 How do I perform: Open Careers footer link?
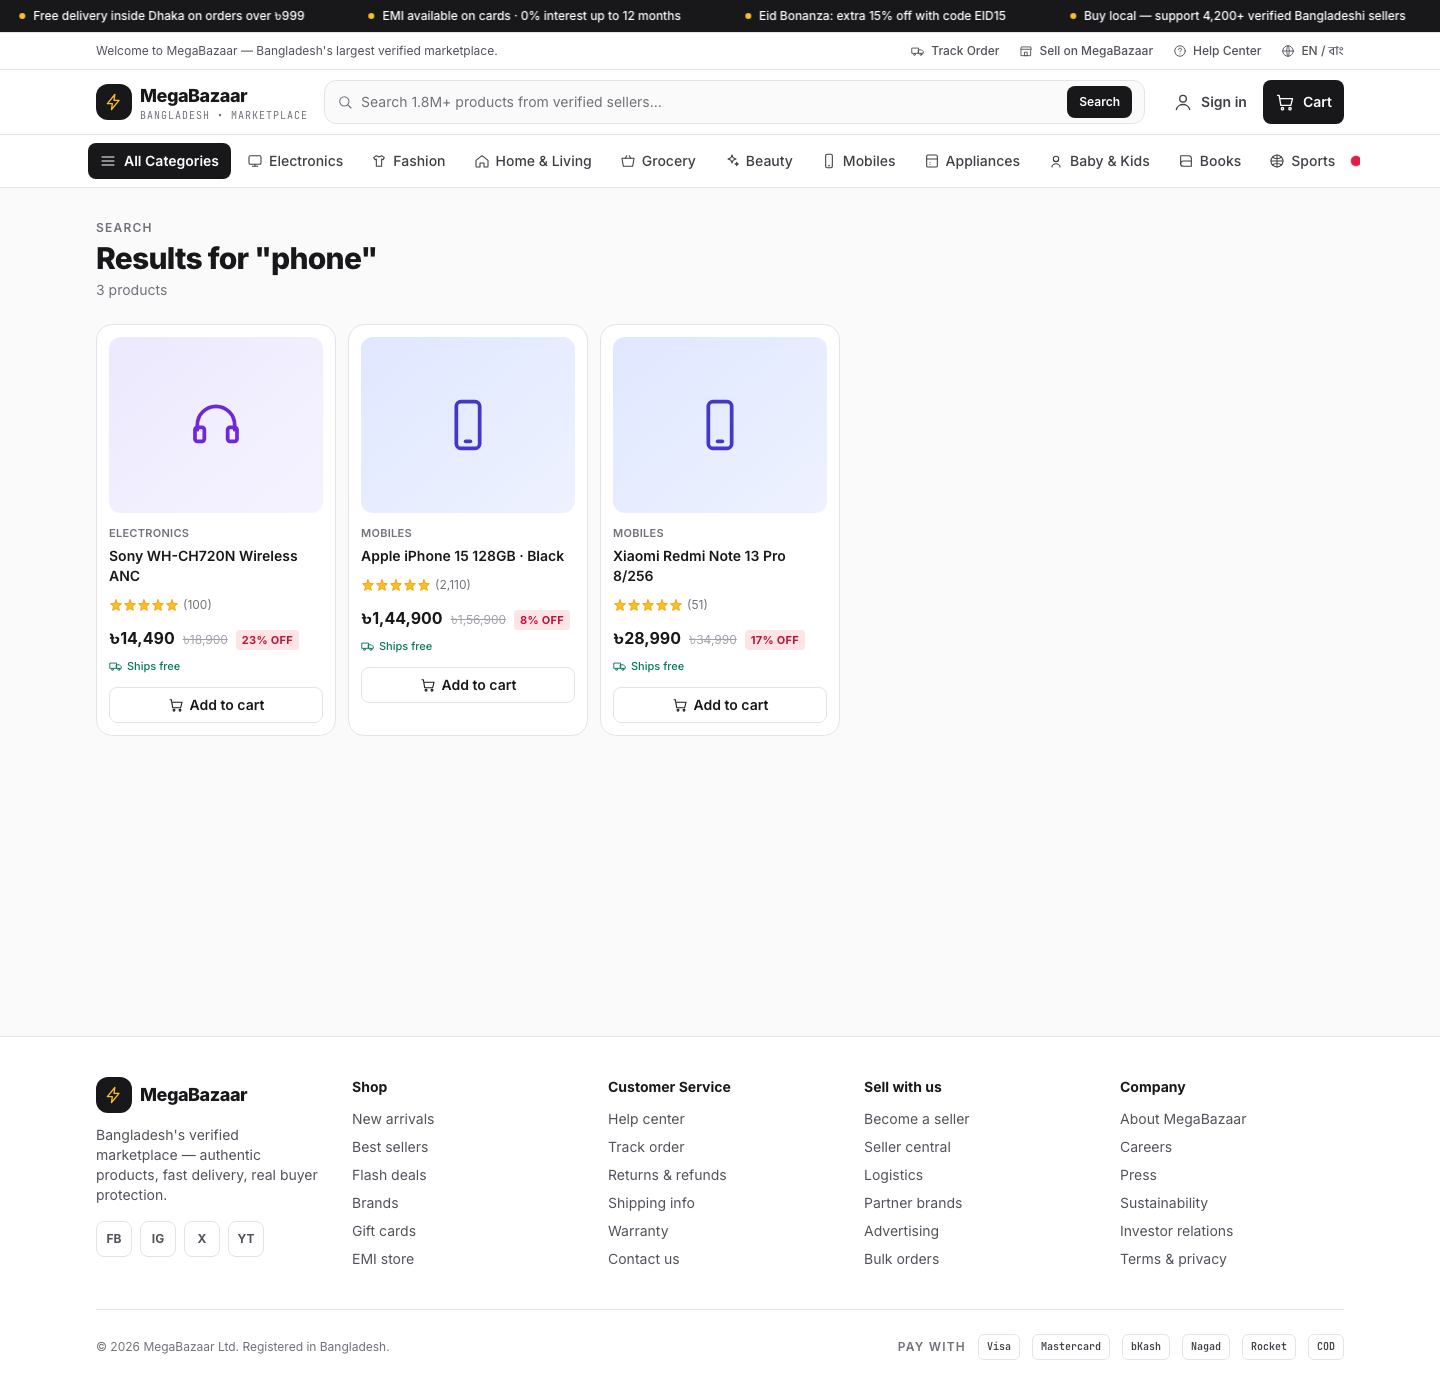point(1146,1147)
